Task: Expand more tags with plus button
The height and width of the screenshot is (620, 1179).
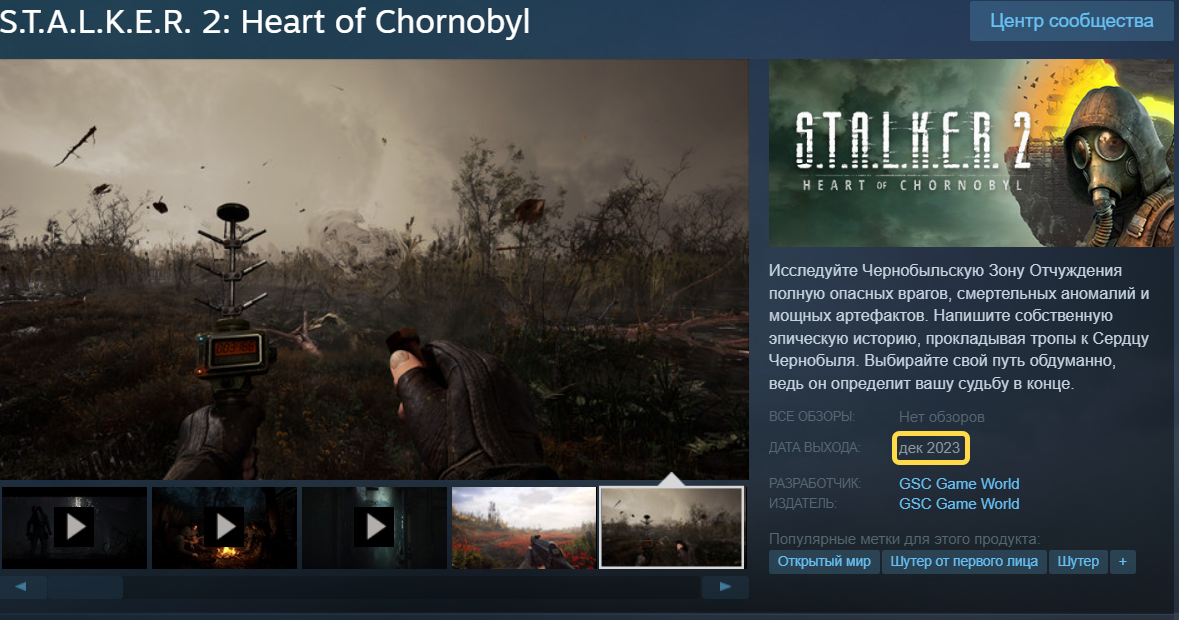Action: [1123, 562]
